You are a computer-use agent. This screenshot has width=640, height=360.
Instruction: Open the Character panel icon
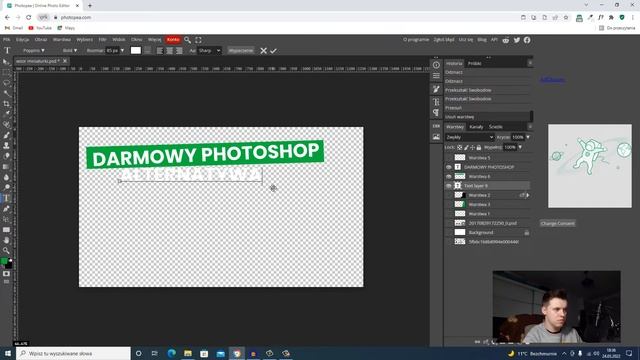(436, 102)
